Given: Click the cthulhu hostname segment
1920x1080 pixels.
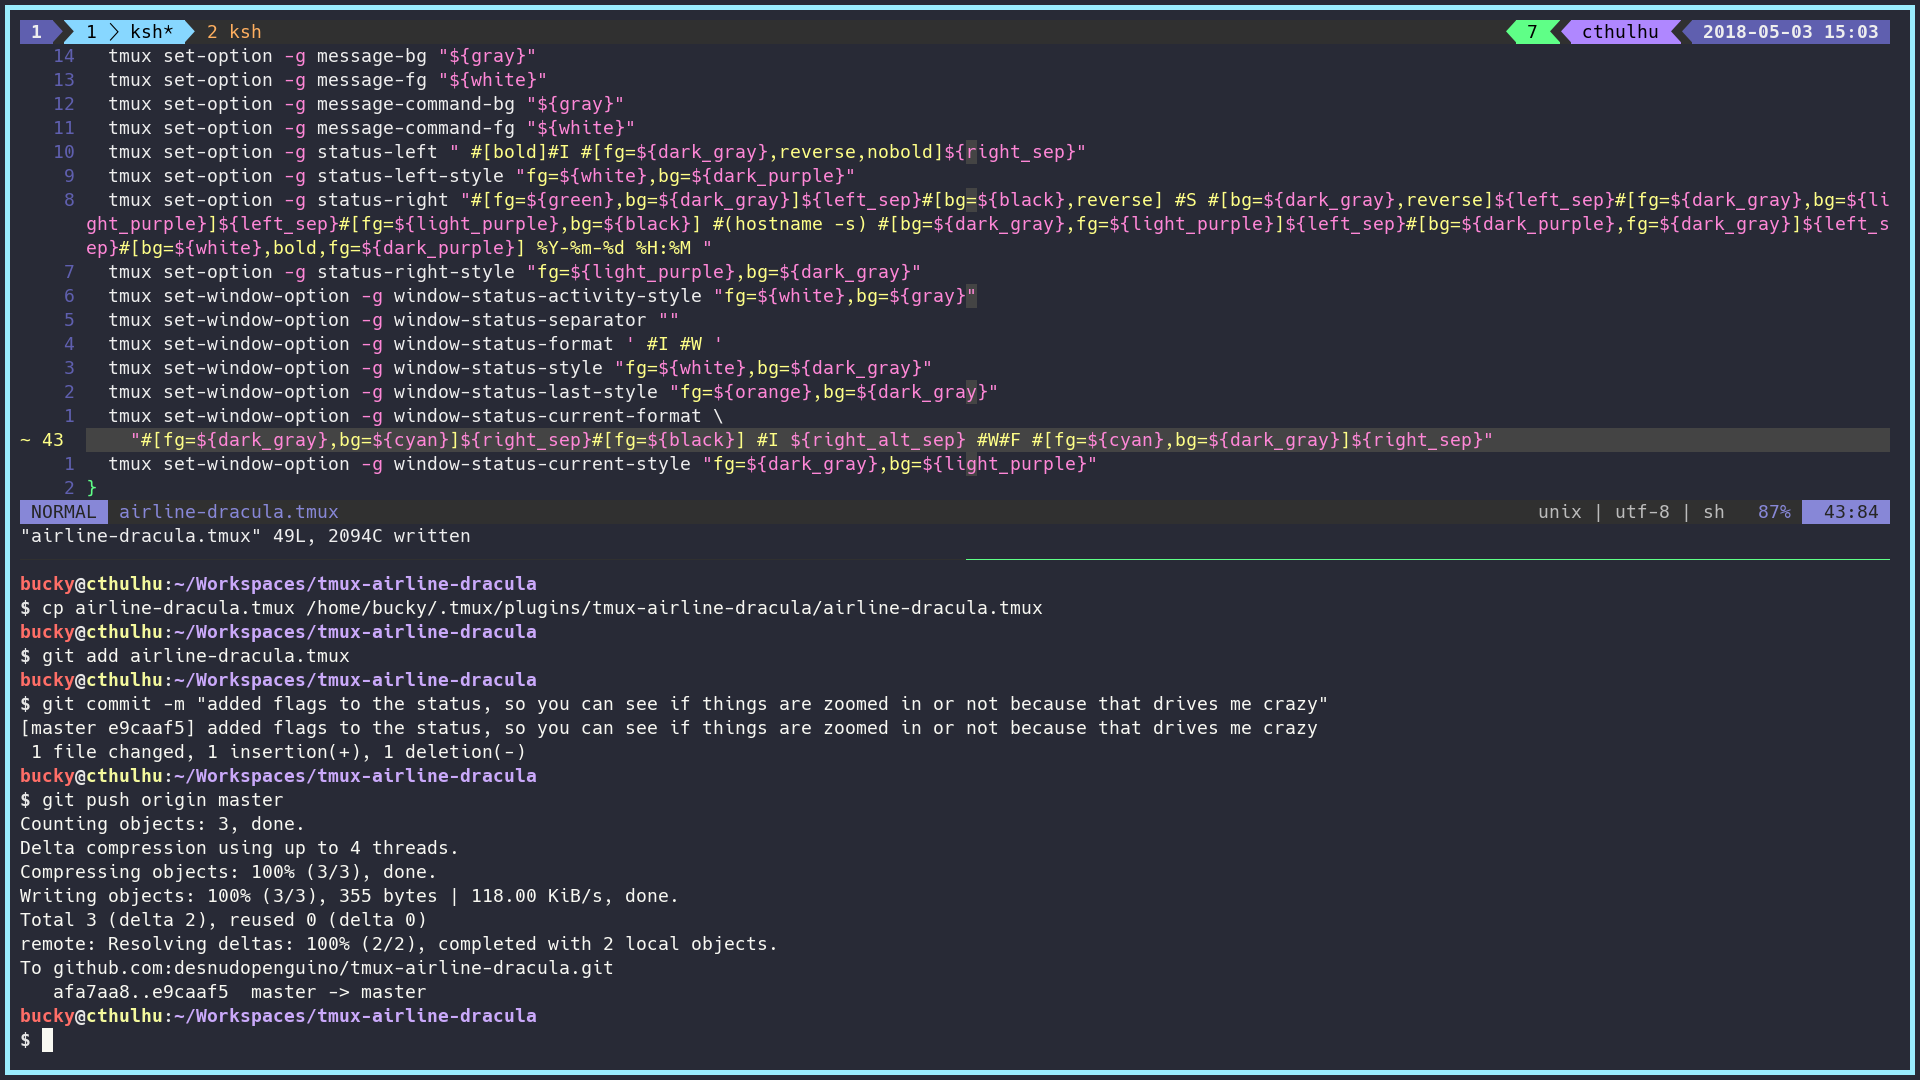Looking at the screenshot, I should pos(1619,32).
